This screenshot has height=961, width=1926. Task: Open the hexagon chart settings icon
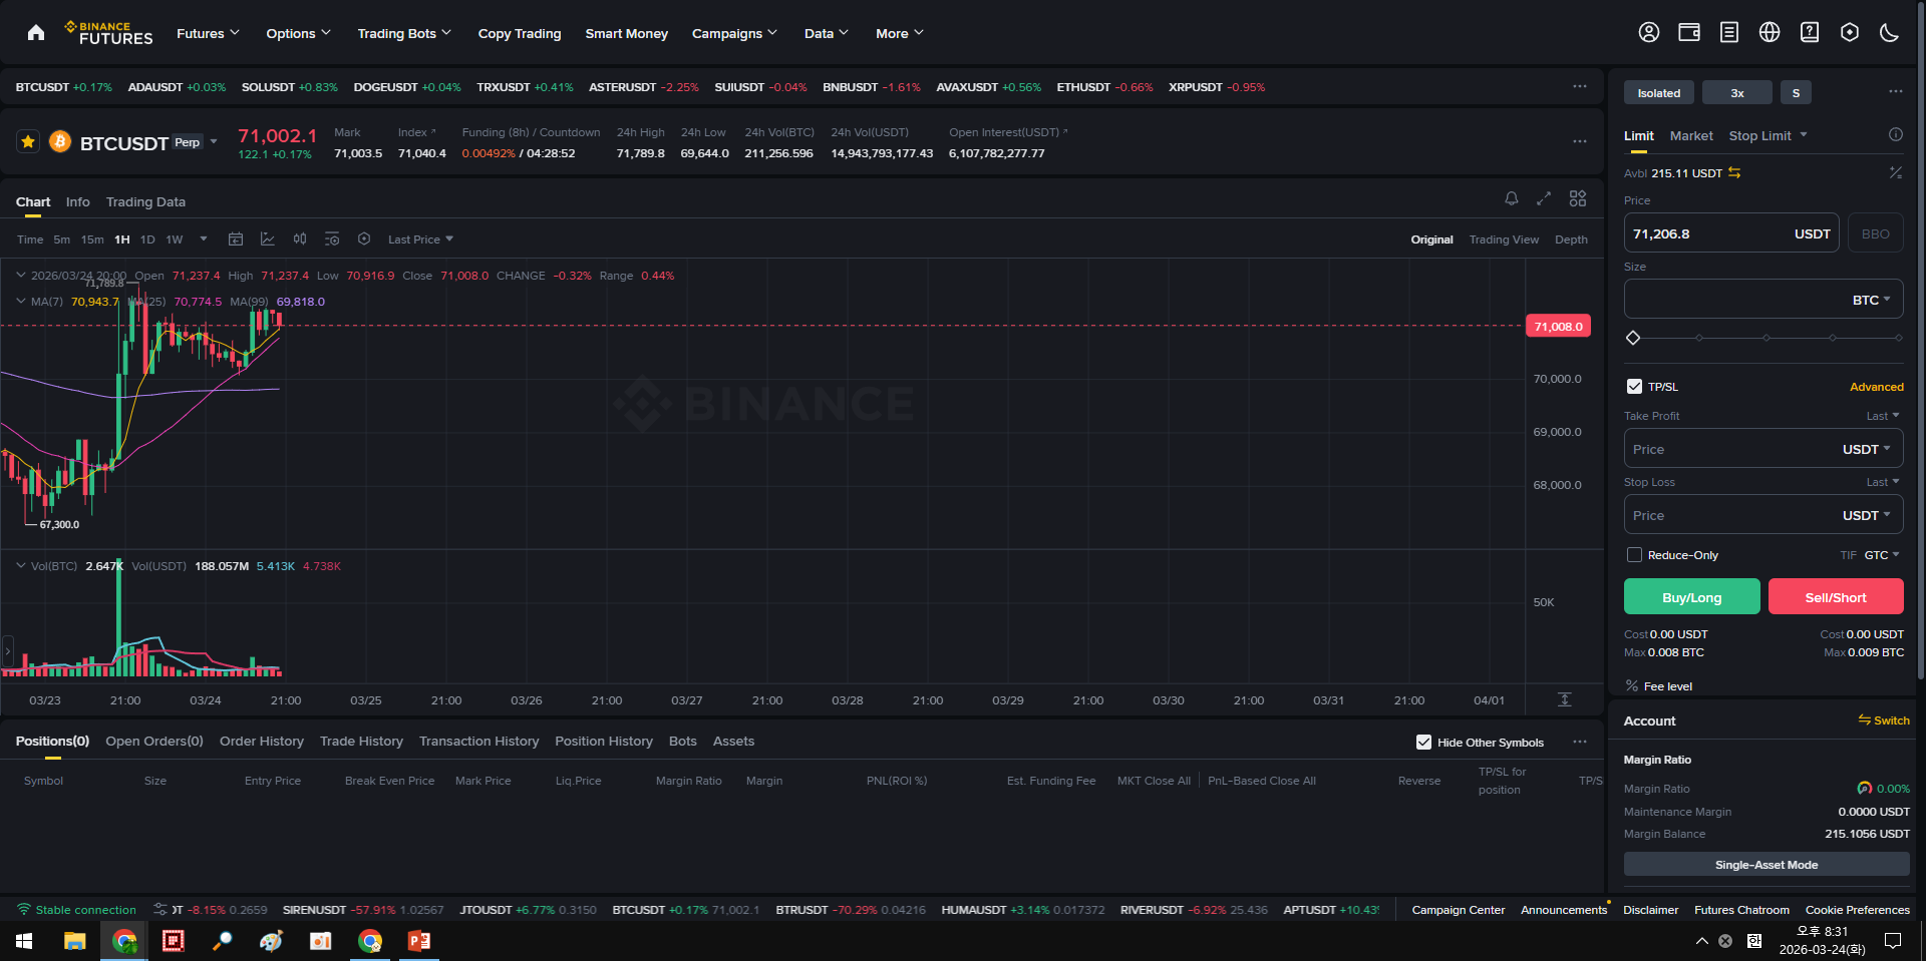click(x=364, y=239)
